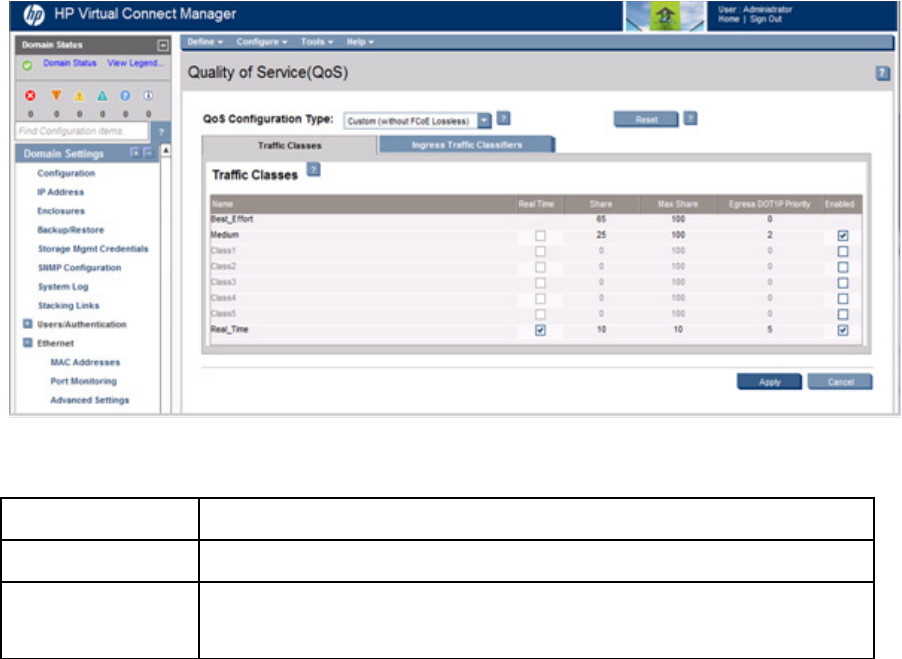Click the Reset button
The width and height of the screenshot is (902, 659).
(x=646, y=120)
